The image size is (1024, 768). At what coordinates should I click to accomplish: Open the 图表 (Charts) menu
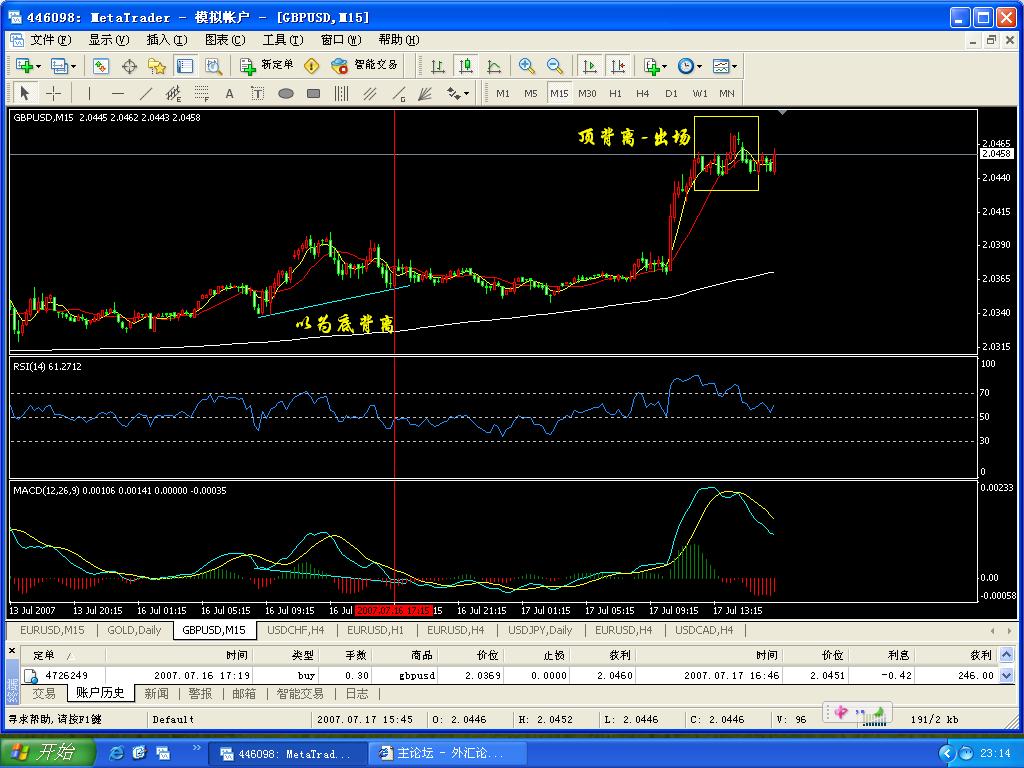pos(224,40)
